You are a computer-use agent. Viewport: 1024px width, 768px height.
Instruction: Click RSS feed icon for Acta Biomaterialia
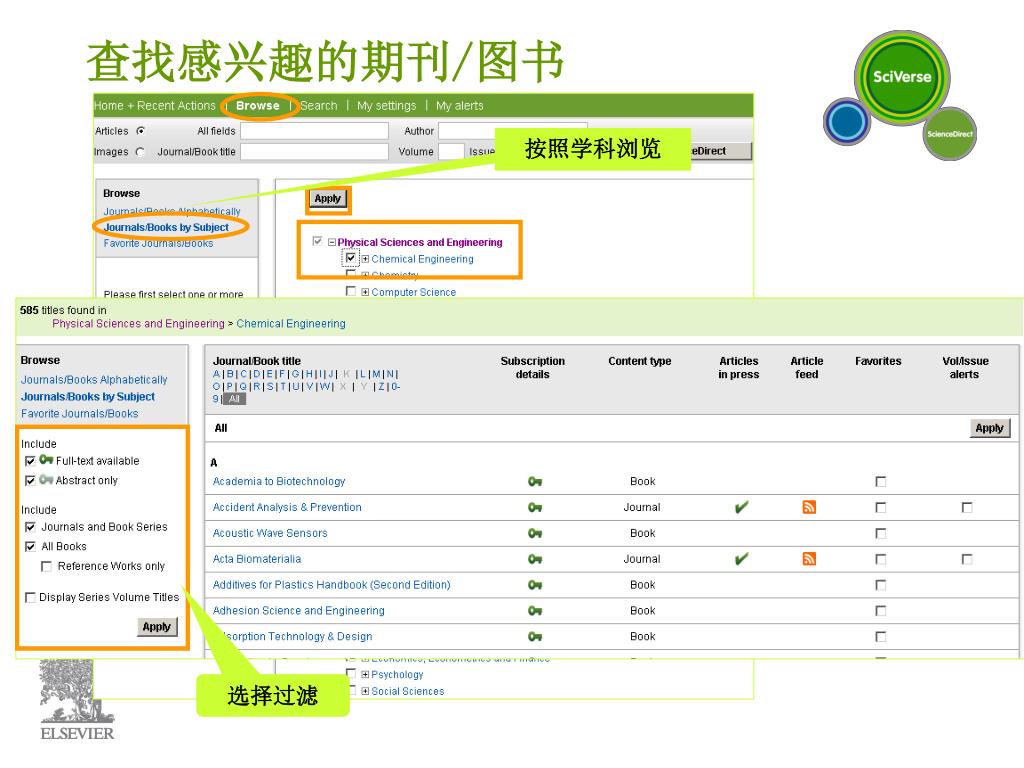[x=809, y=559]
